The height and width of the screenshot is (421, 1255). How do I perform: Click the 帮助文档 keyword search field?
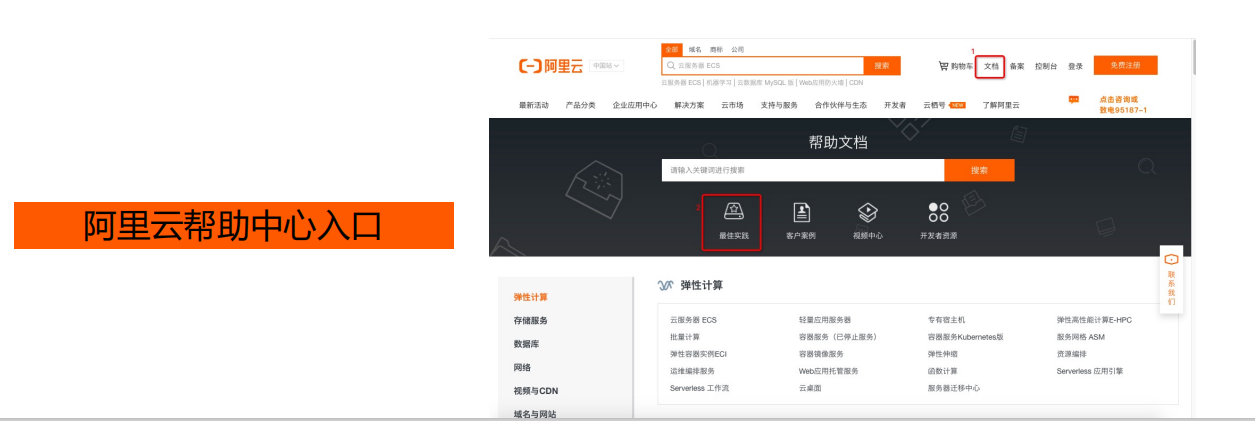[x=803, y=170]
